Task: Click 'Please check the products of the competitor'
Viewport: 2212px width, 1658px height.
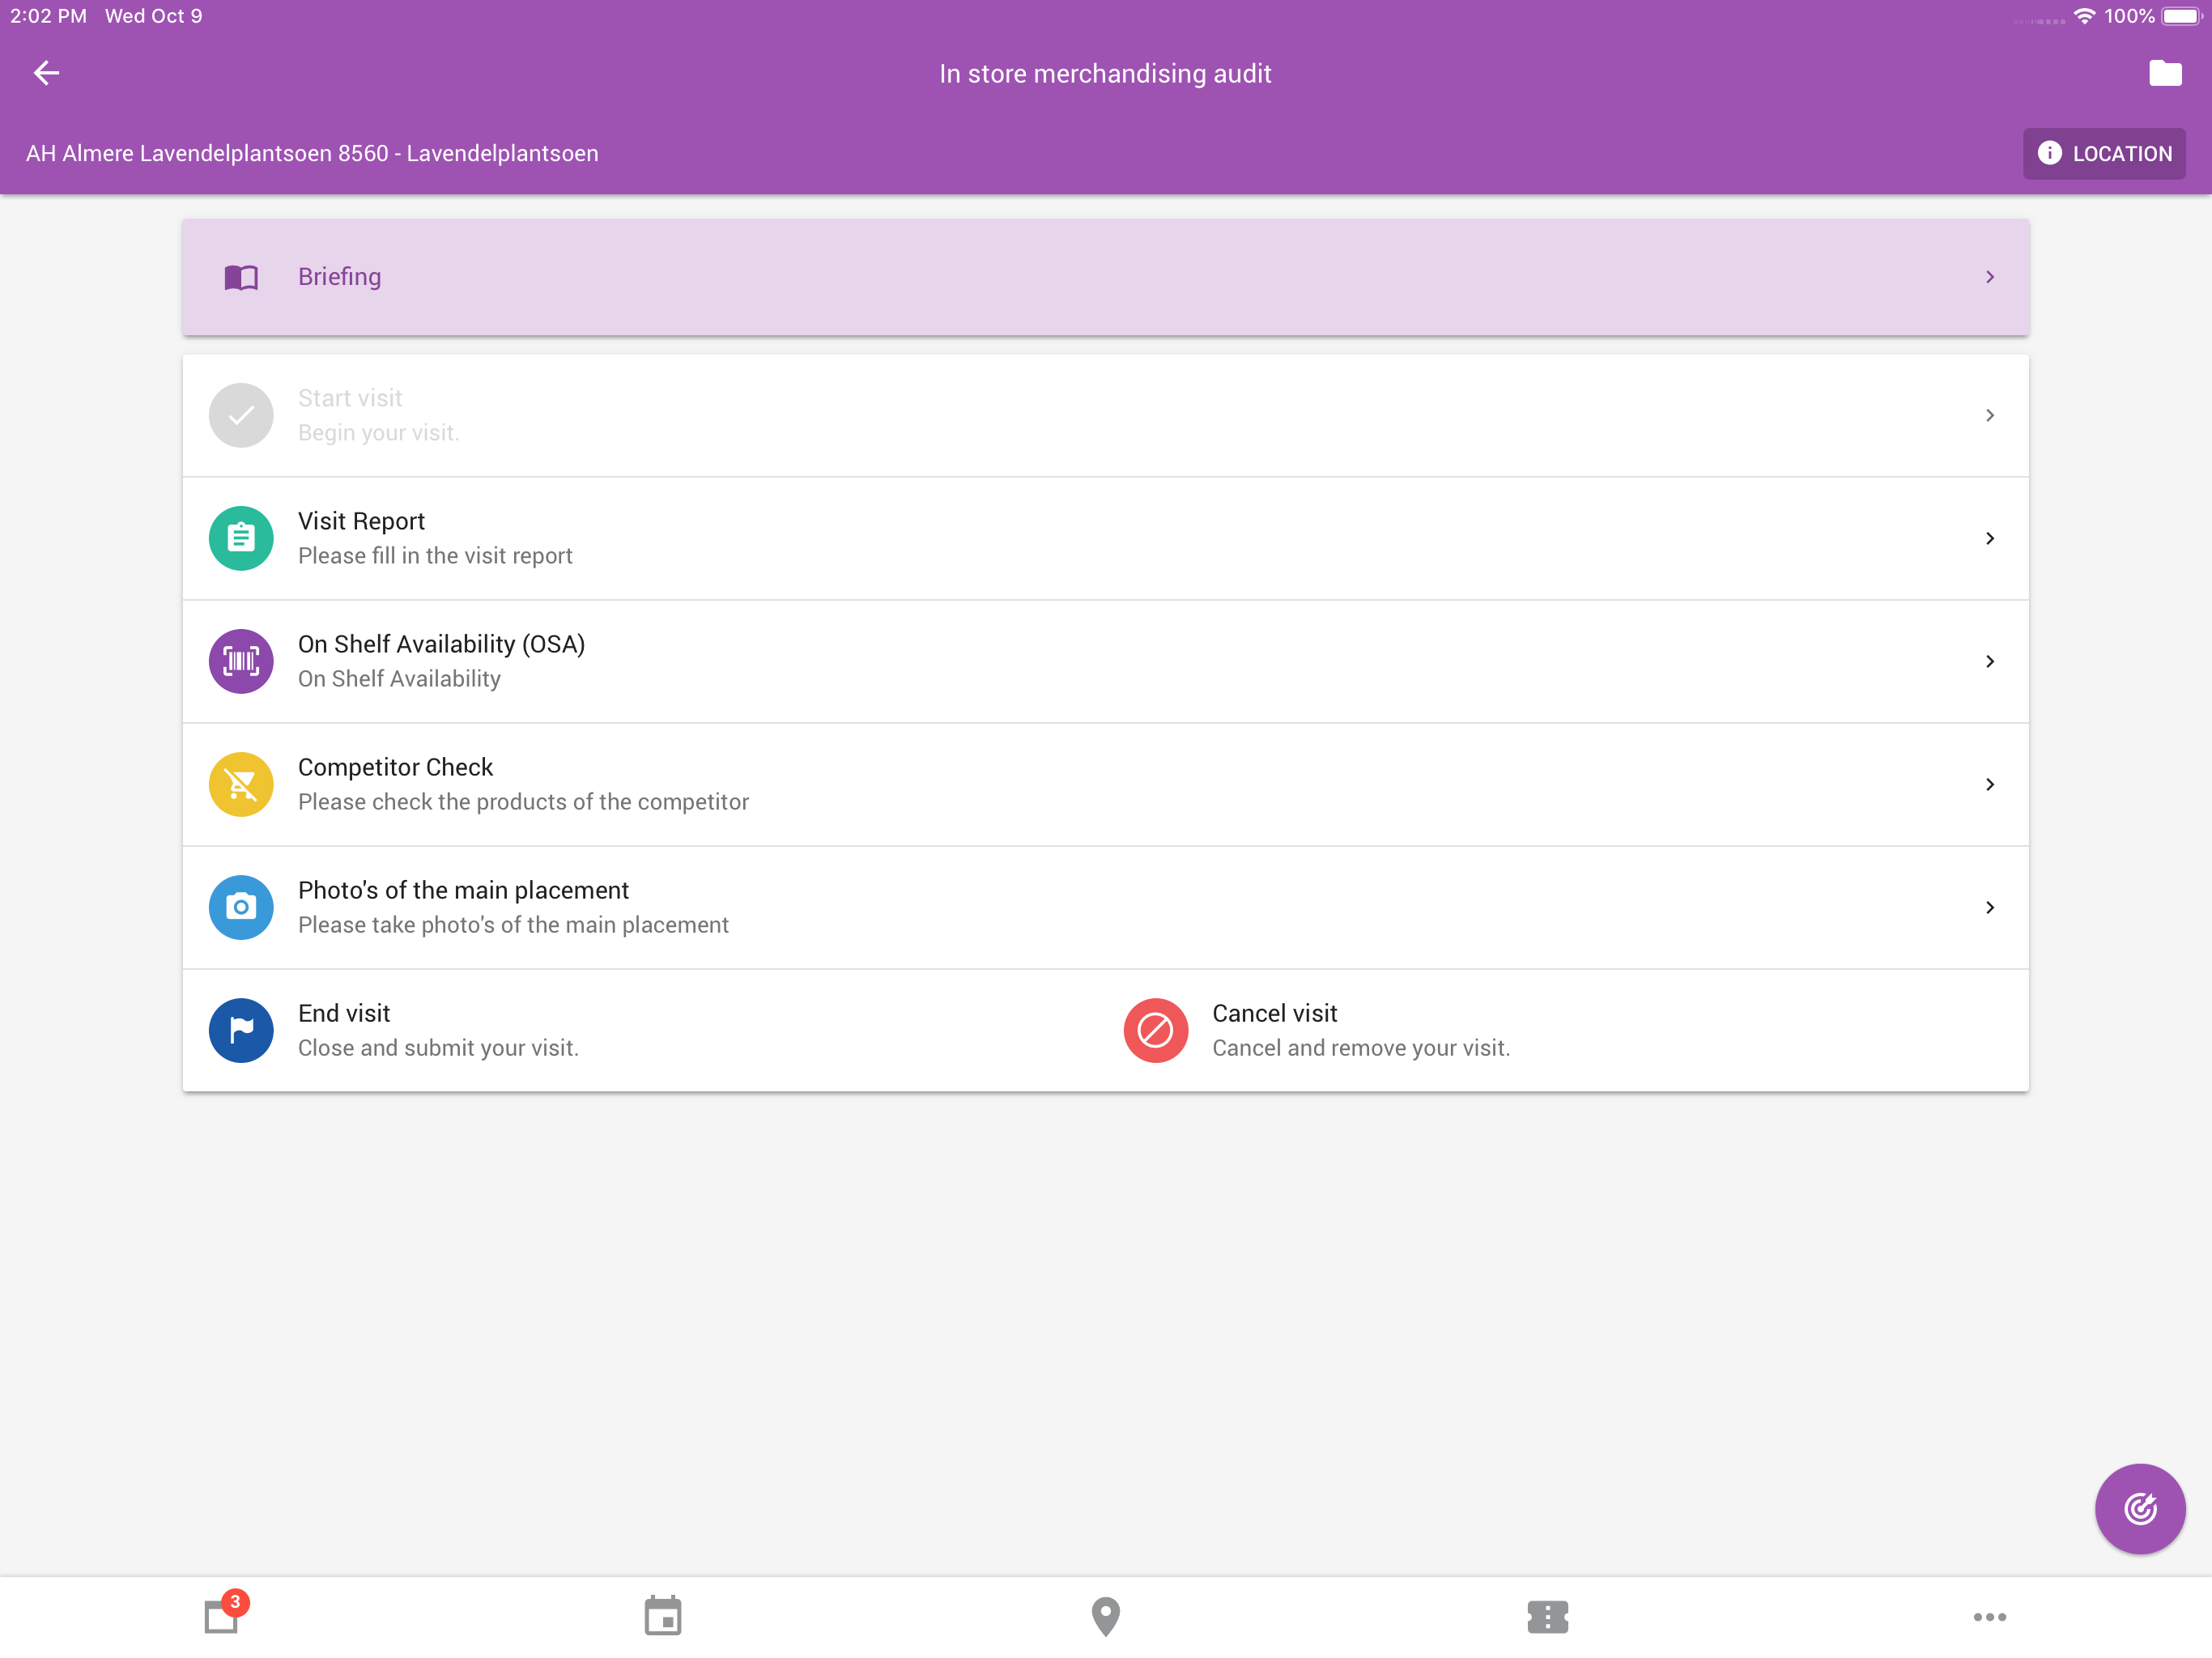Action: [x=523, y=802]
